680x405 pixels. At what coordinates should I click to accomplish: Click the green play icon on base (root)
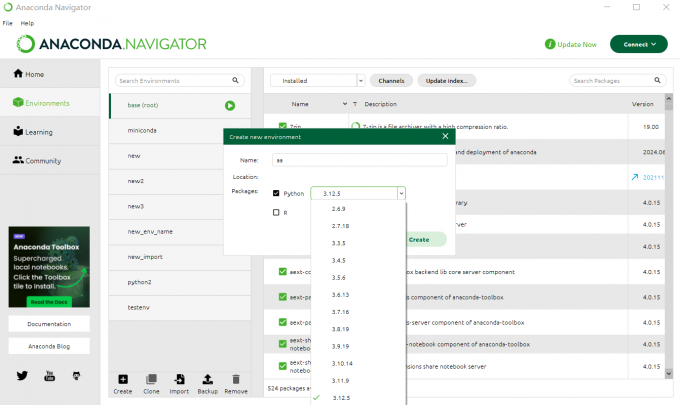coord(230,105)
